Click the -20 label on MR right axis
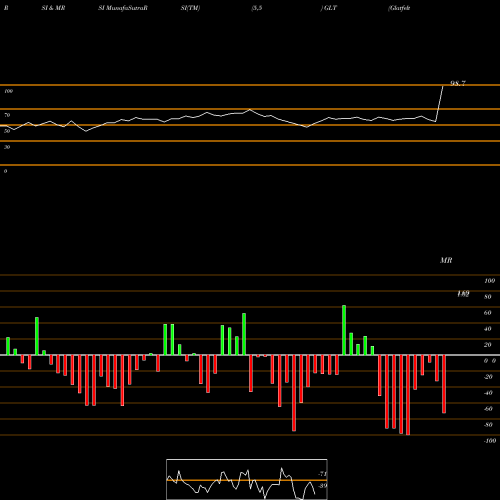This screenshot has width=500, height=500. 488,377
